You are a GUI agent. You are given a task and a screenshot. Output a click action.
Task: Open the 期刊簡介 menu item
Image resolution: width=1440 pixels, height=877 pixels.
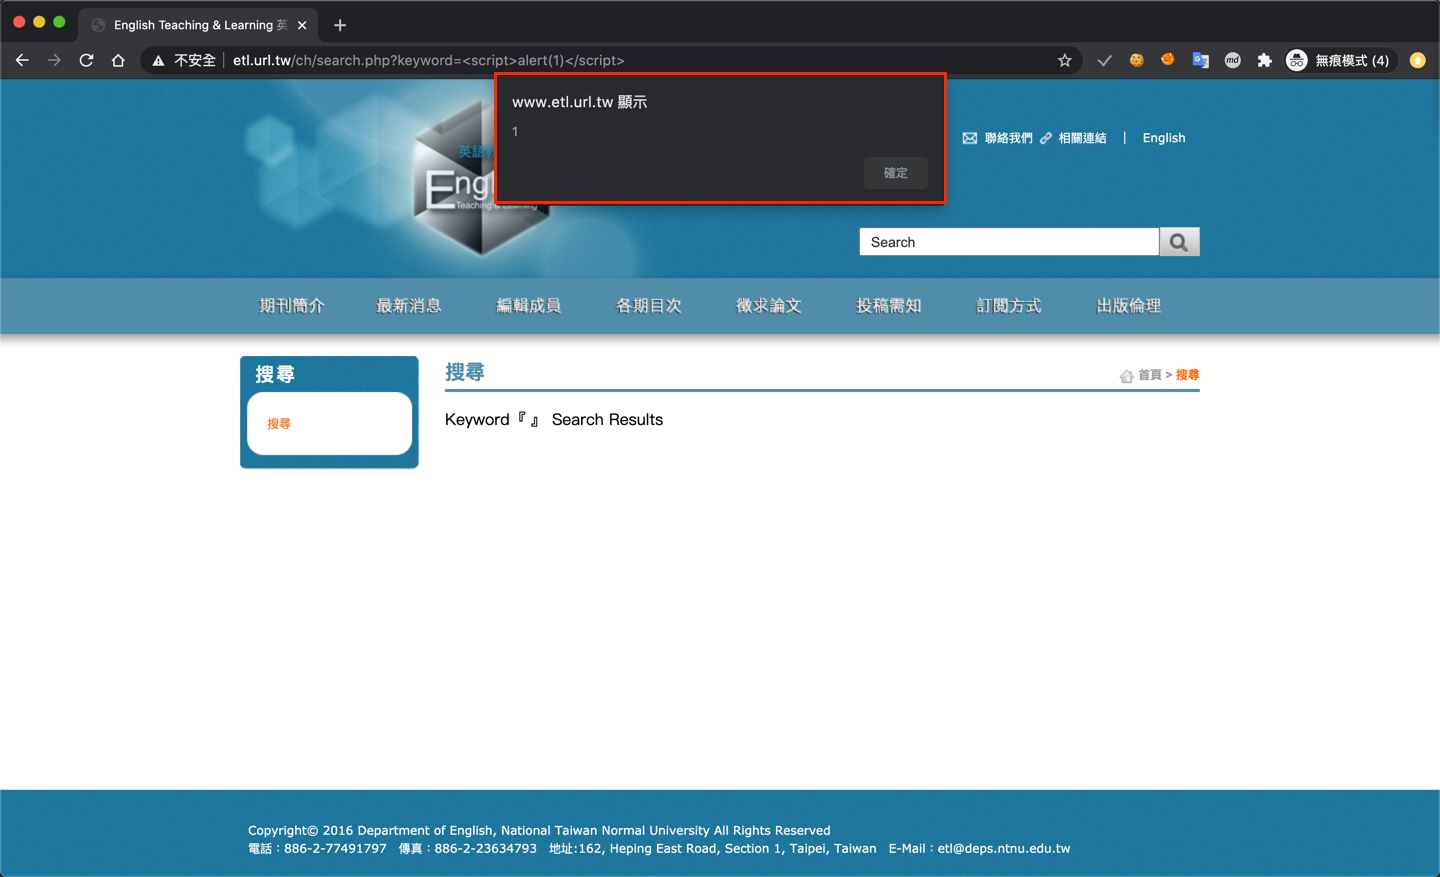pyautogui.click(x=292, y=306)
